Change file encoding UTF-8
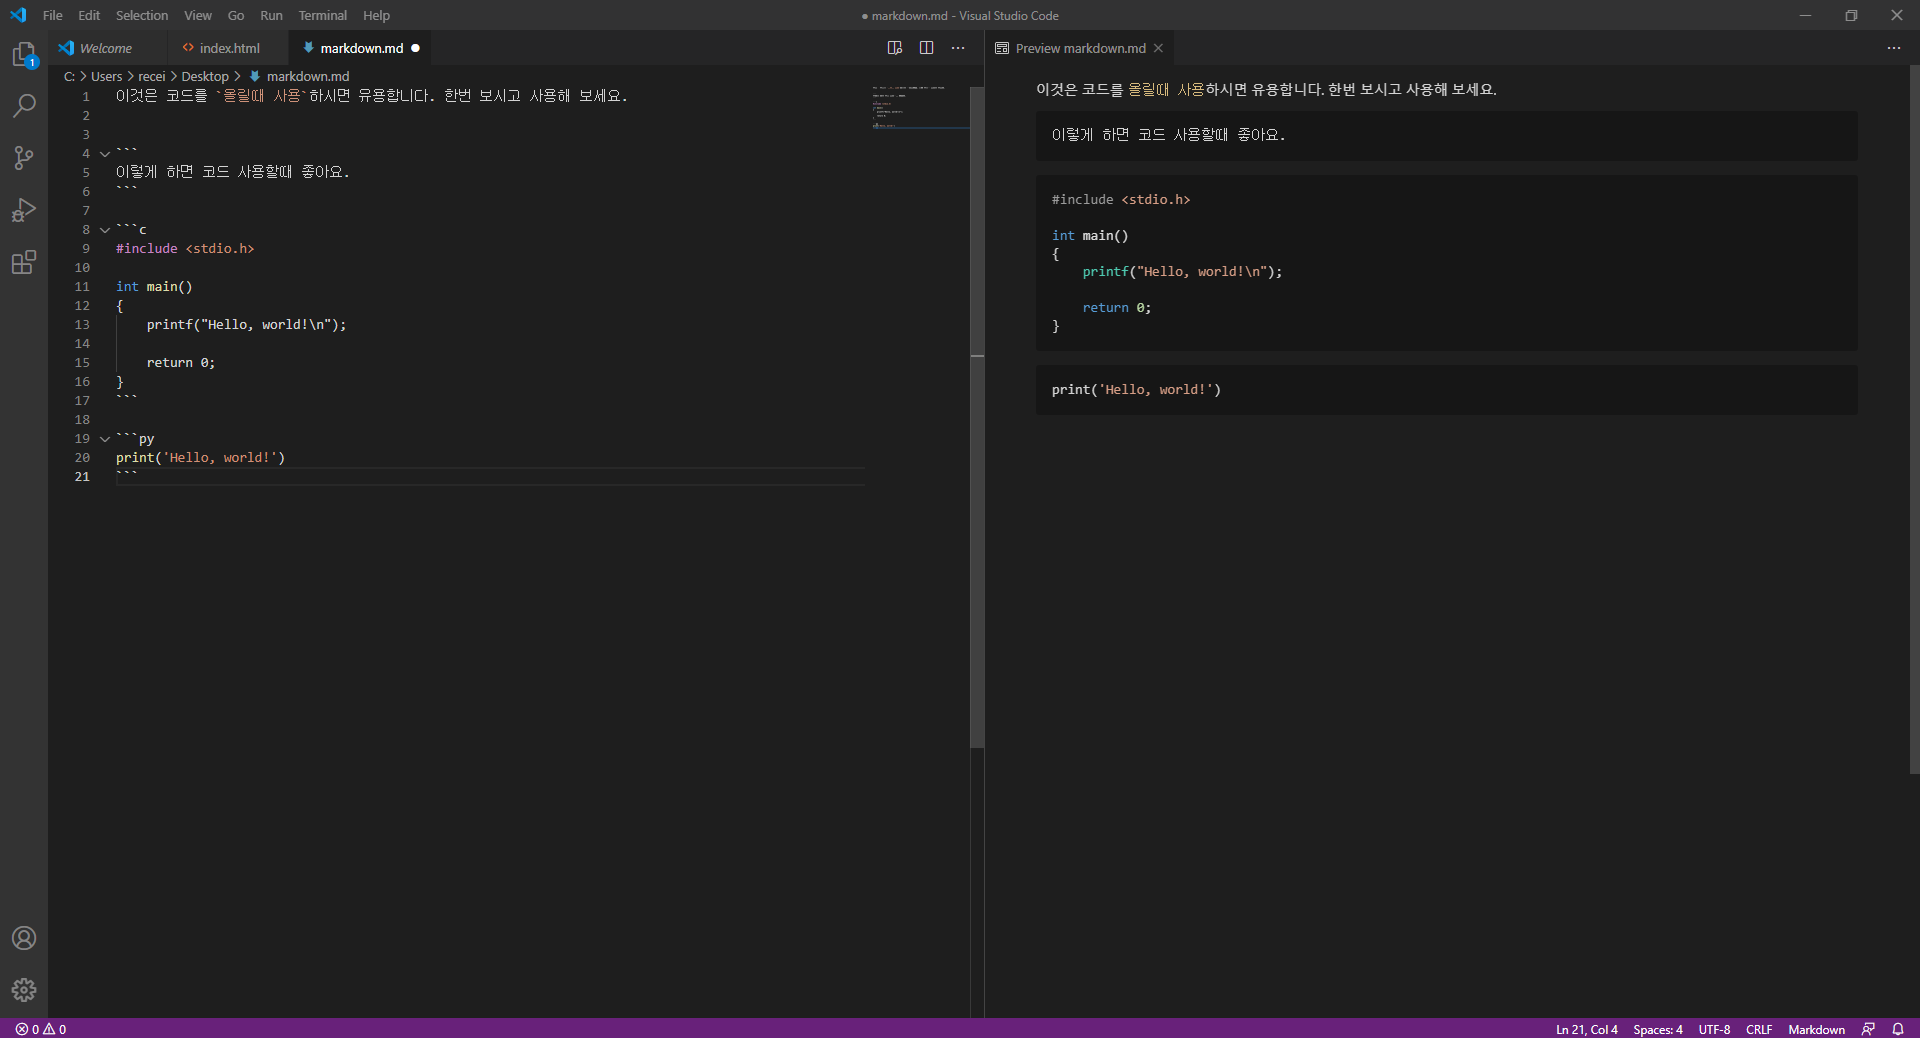This screenshot has width=1920, height=1038. click(1714, 1029)
